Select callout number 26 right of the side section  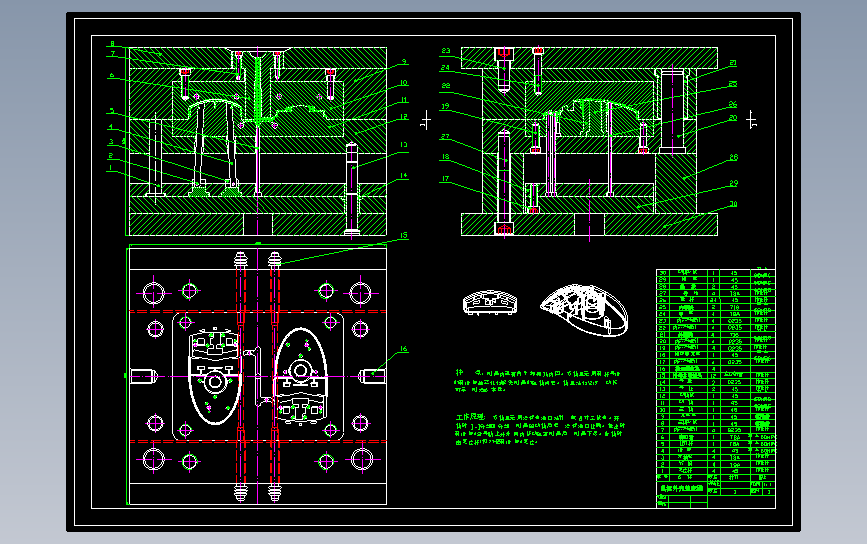(x=733, y=104)
